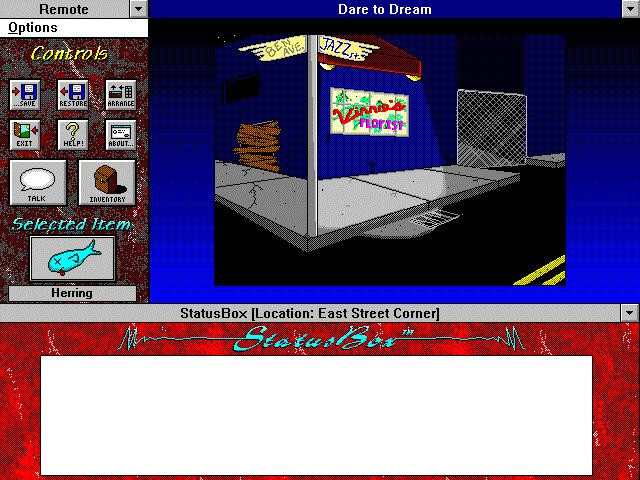Select the Arrange windows icon
The width and height of the screenshot is (640, 480).
click(121, 95)
